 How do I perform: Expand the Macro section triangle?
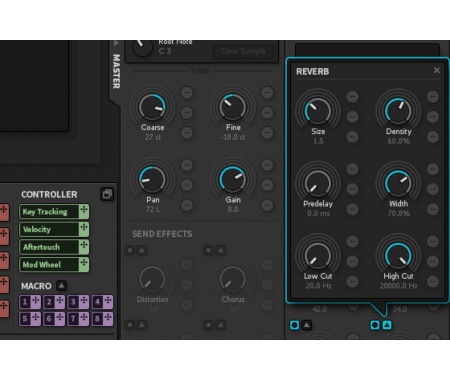click(61, 286)
